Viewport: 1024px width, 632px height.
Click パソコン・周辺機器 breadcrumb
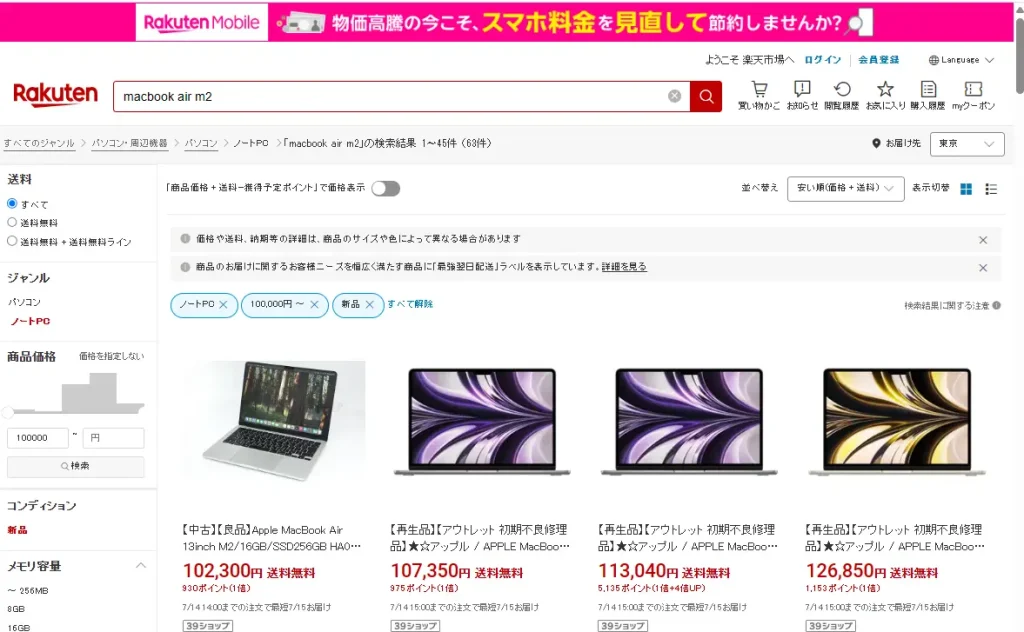129,144
